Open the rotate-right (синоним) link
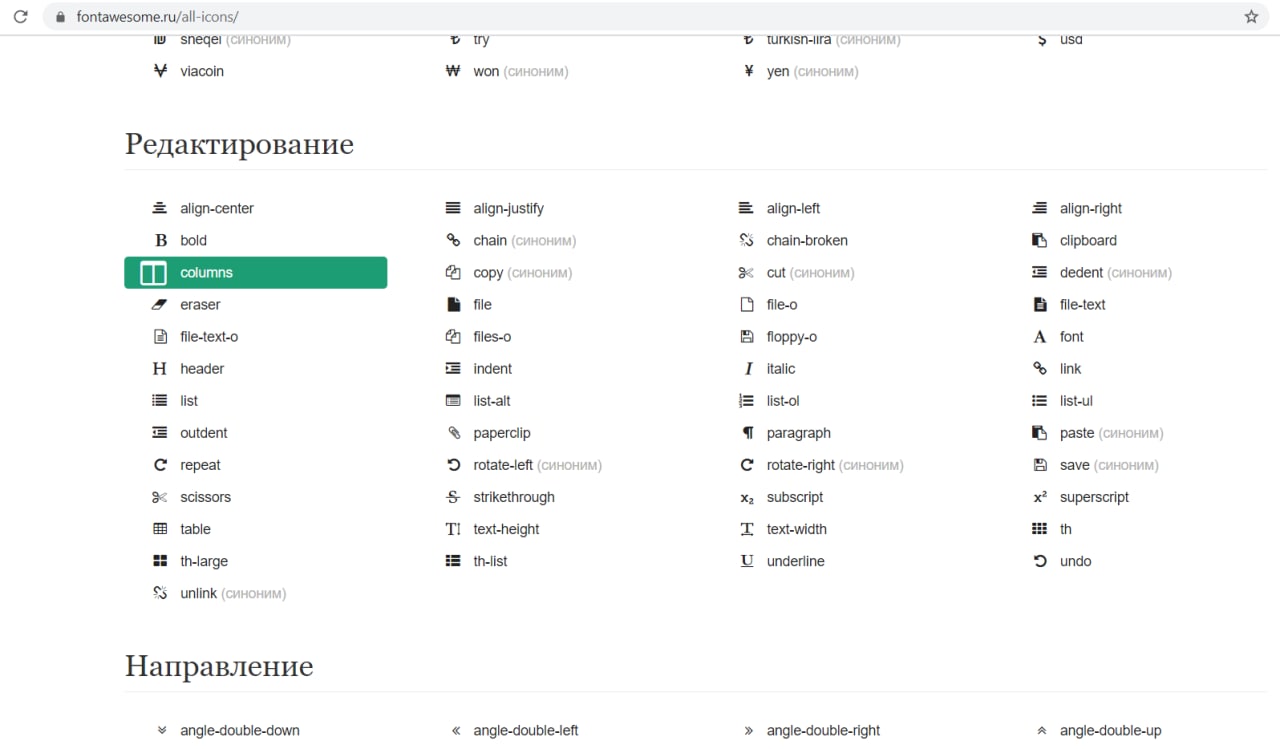The height and width of the screenshot is (749, 1280). tap(835, 465)
